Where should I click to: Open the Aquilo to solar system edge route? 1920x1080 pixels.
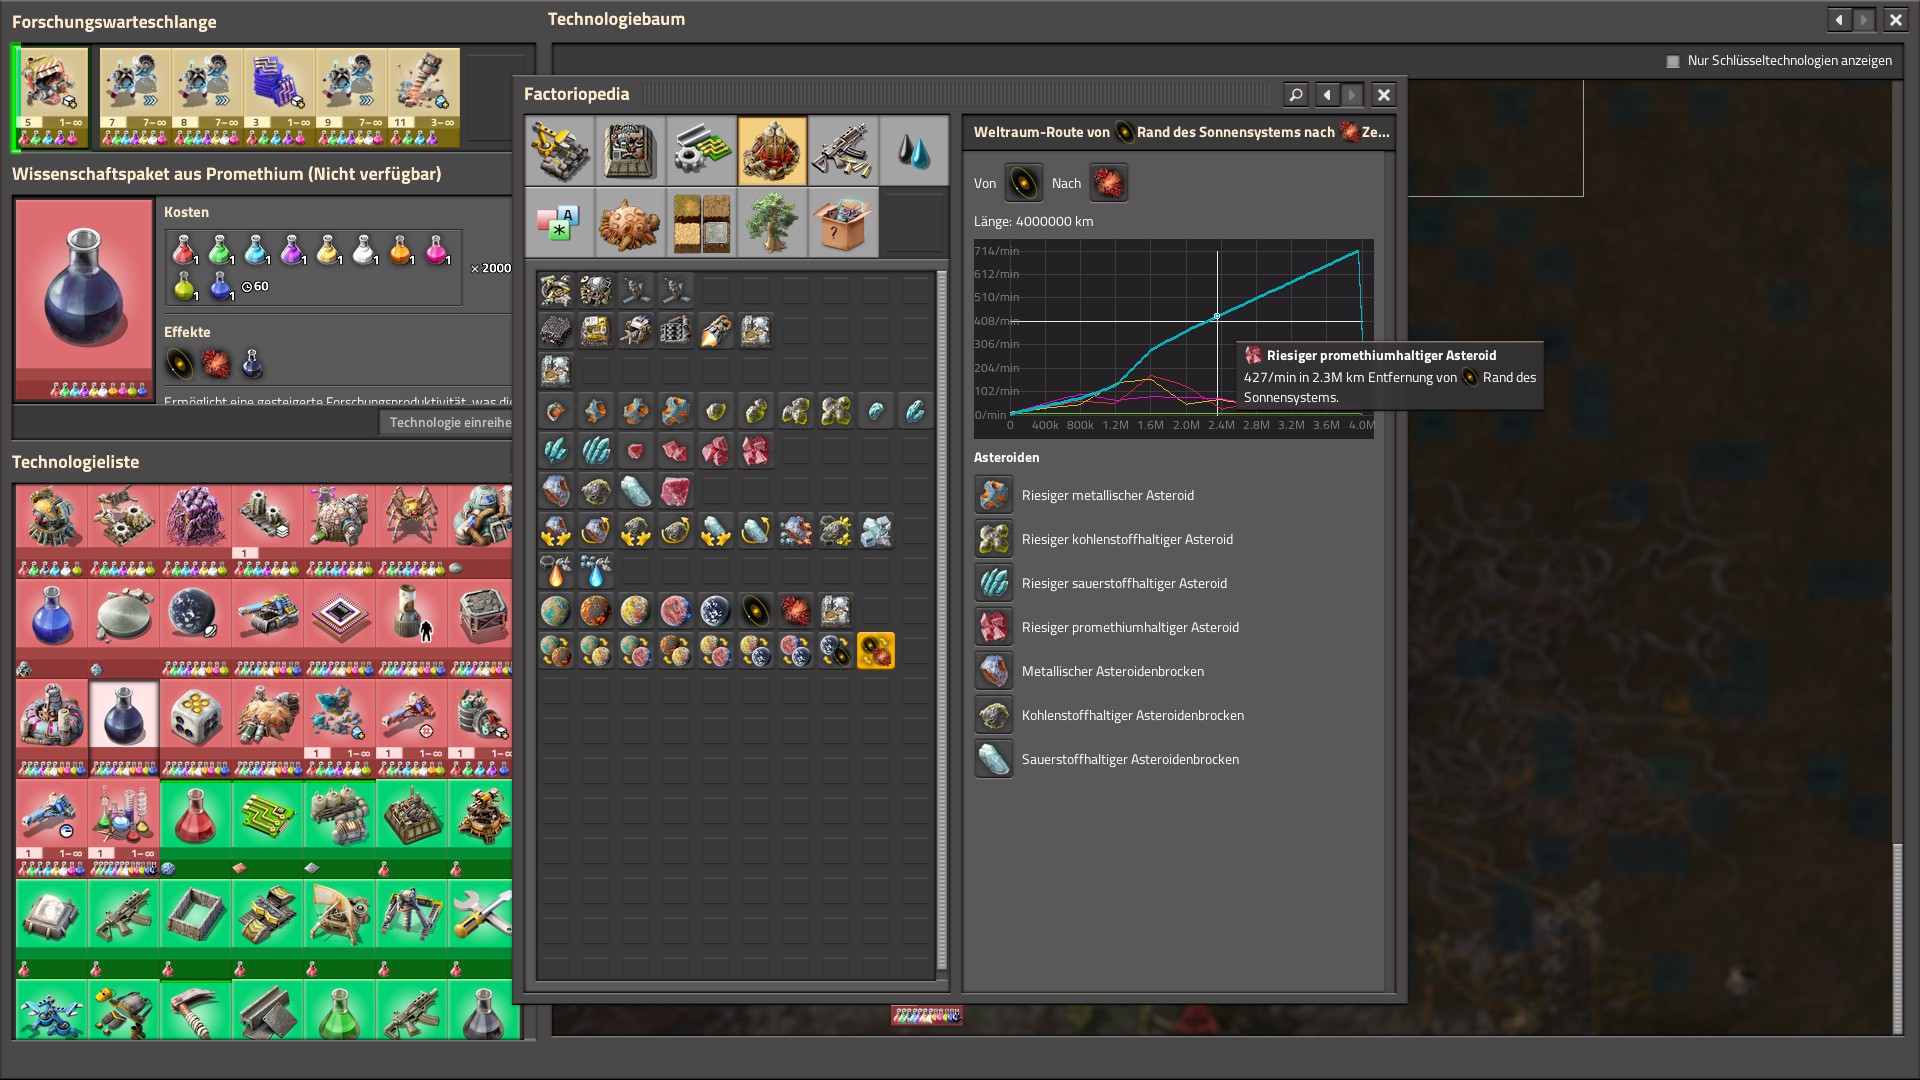[836, 651]
